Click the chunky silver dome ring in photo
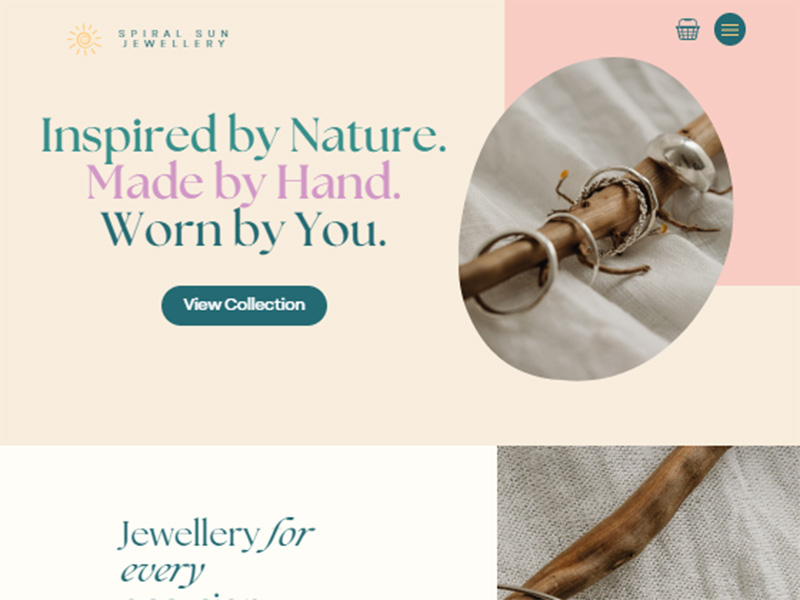The width and height of the screenshot is (800, 600). click(681, 160)
